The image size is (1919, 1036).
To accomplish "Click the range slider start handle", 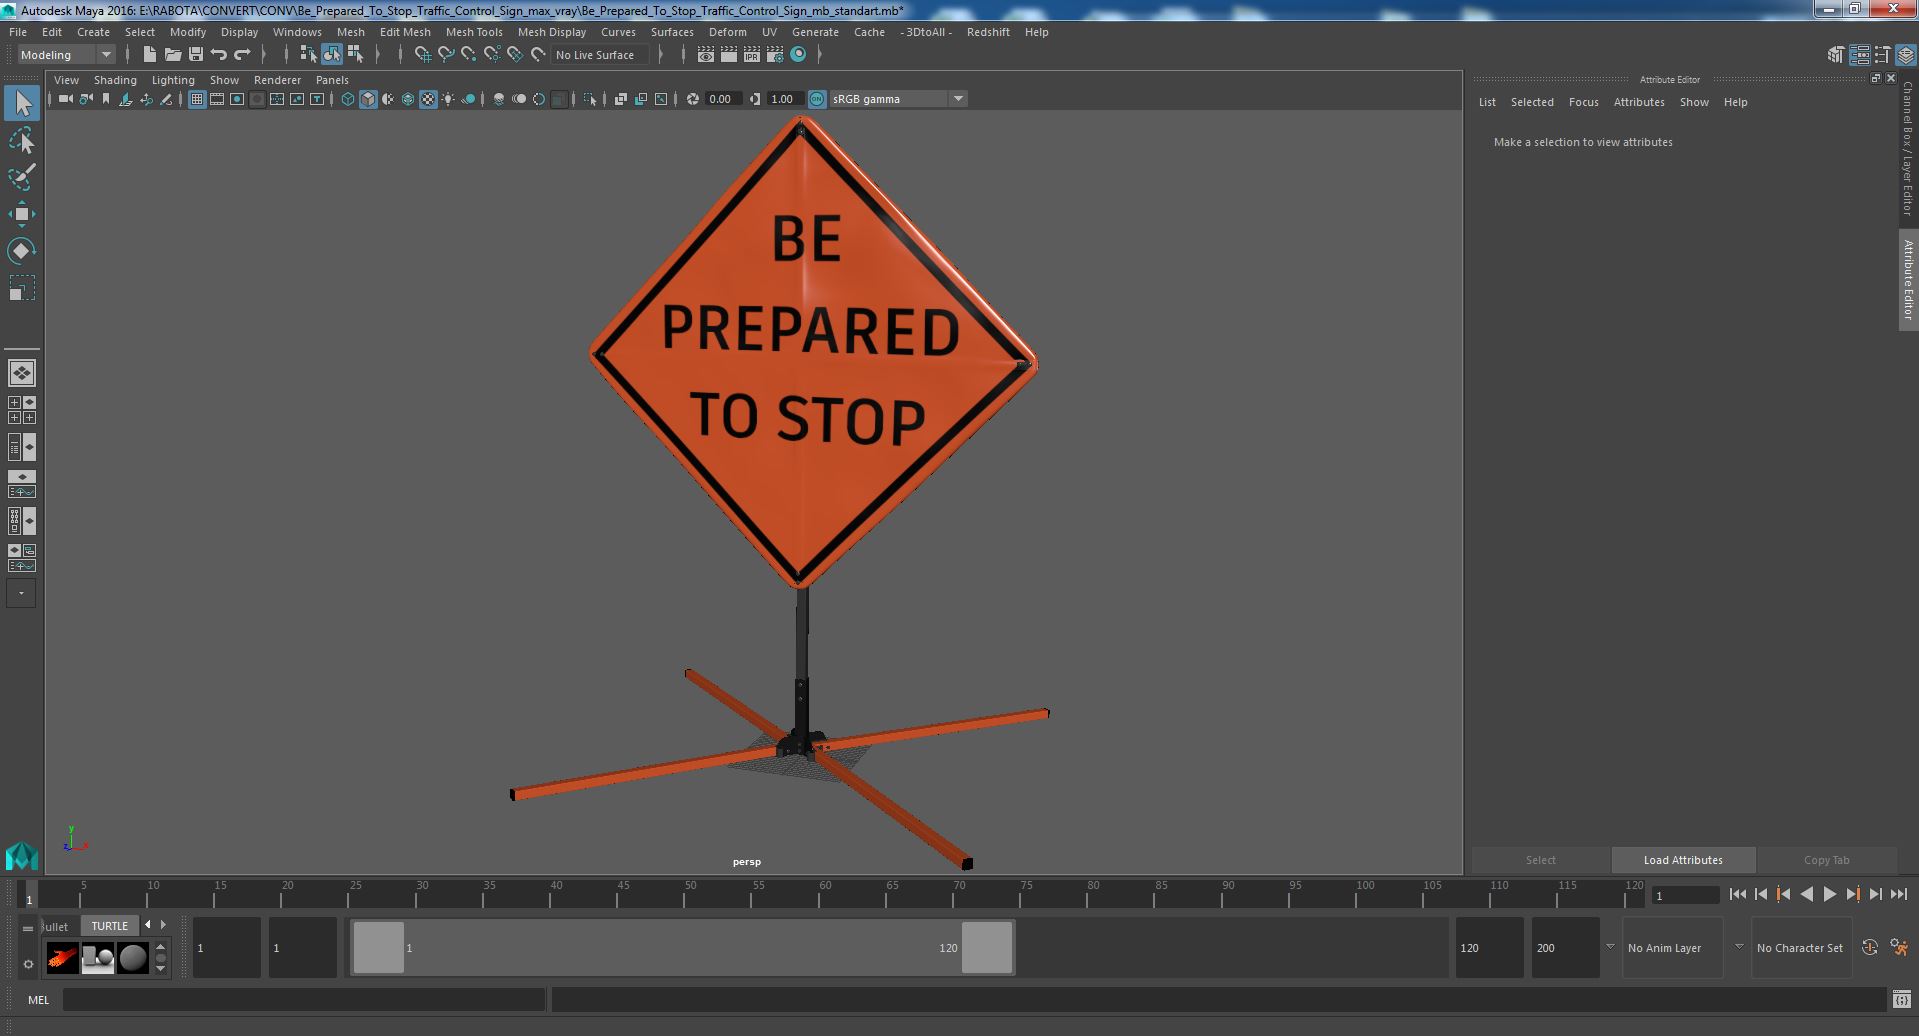I will pos(379,947).
